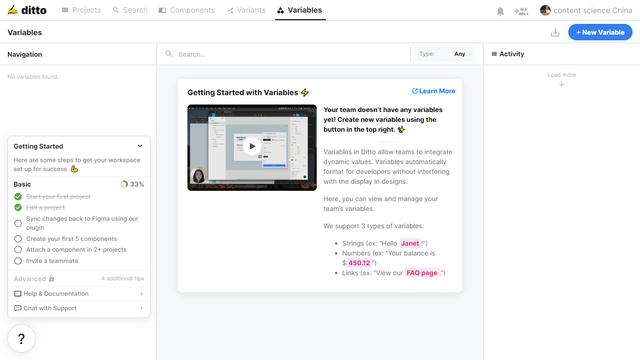
Task: Switch to the Components tab
Action: tap(187, 10)
